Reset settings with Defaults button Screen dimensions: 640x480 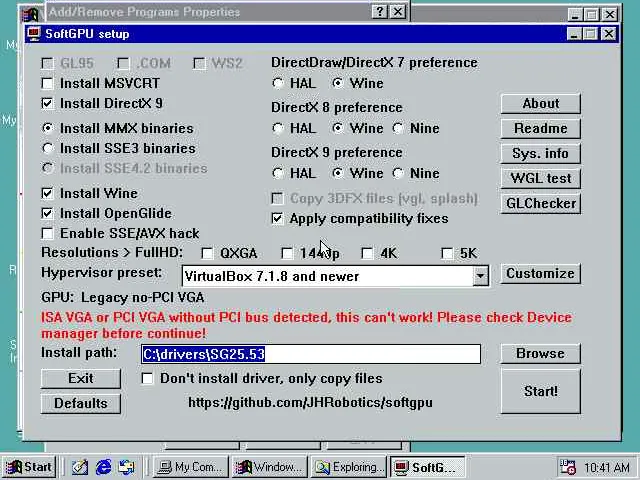click(81, 404)
